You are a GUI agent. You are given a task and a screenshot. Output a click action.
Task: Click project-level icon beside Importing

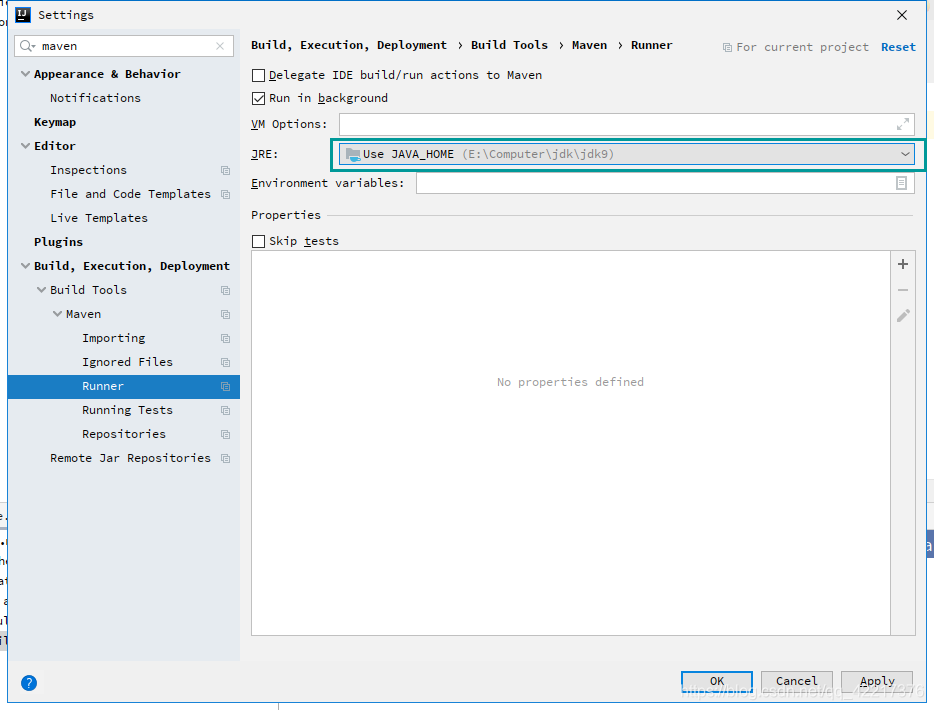tap(225, 338)
